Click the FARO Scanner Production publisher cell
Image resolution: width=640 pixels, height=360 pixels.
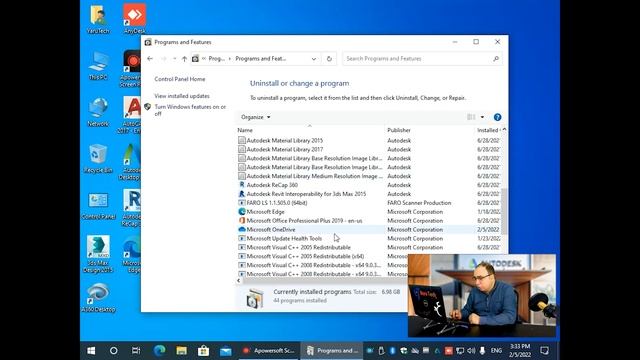pos(419,203)
